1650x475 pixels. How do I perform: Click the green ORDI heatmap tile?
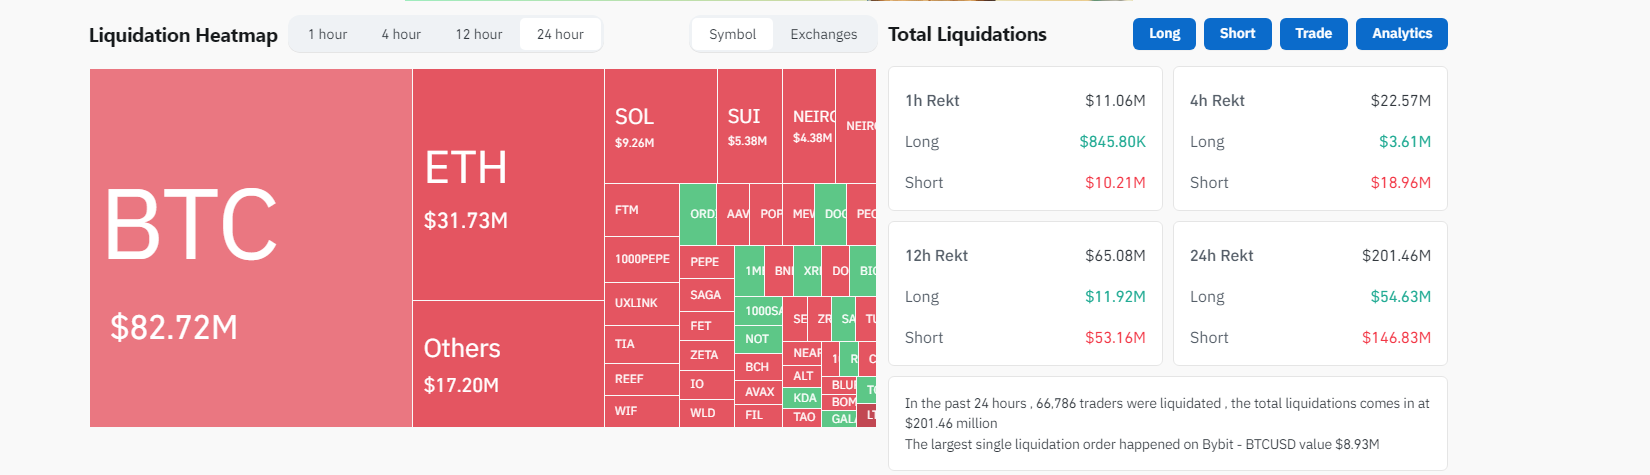coord(698,214)
